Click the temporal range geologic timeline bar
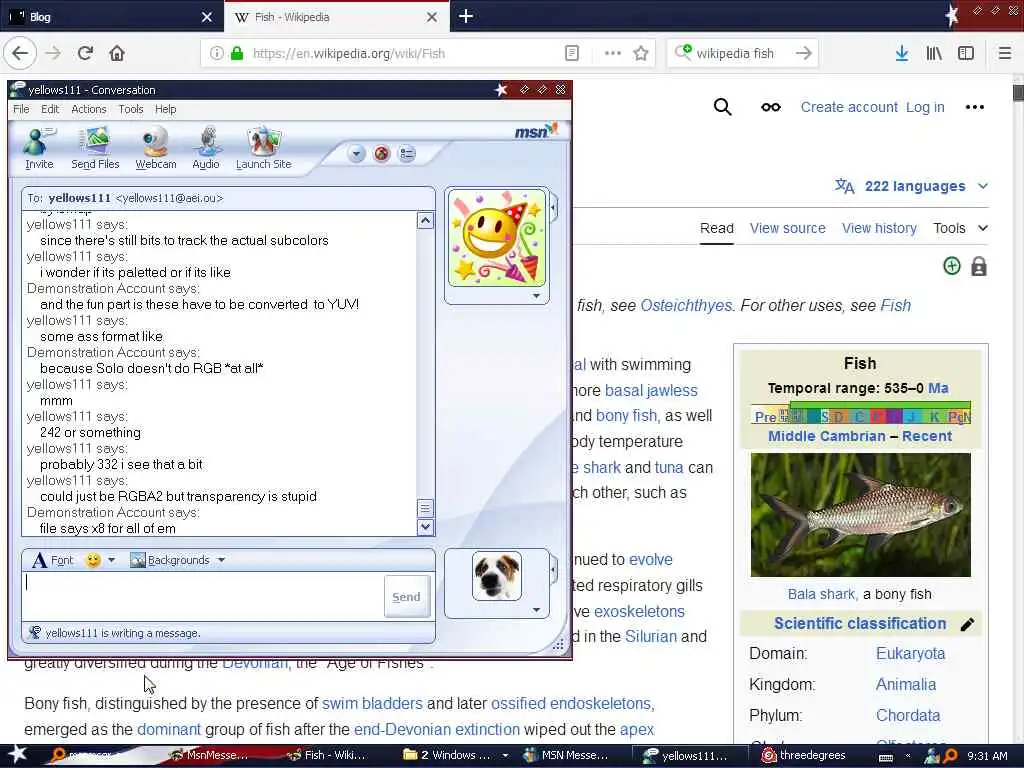Image resolution: width=1024 pixels, height=768 pixels. coord(861,413)
